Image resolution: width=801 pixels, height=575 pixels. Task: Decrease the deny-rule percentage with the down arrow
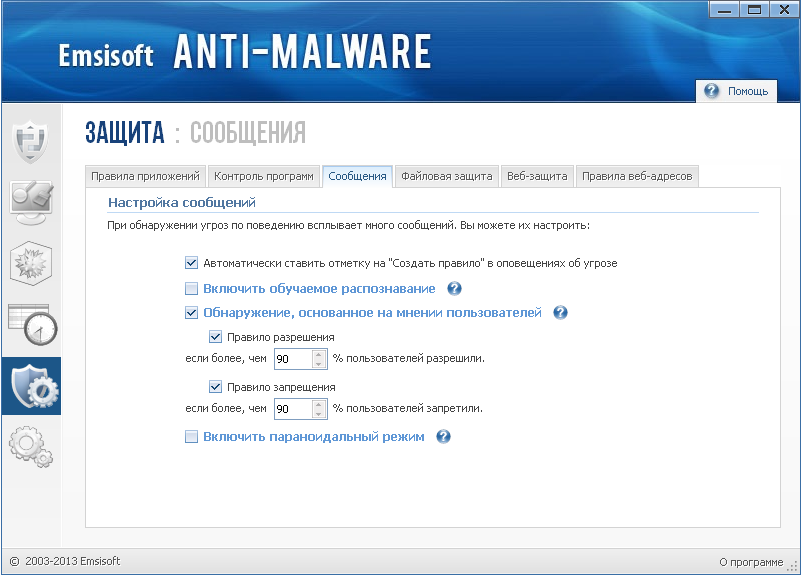[319, 413]
